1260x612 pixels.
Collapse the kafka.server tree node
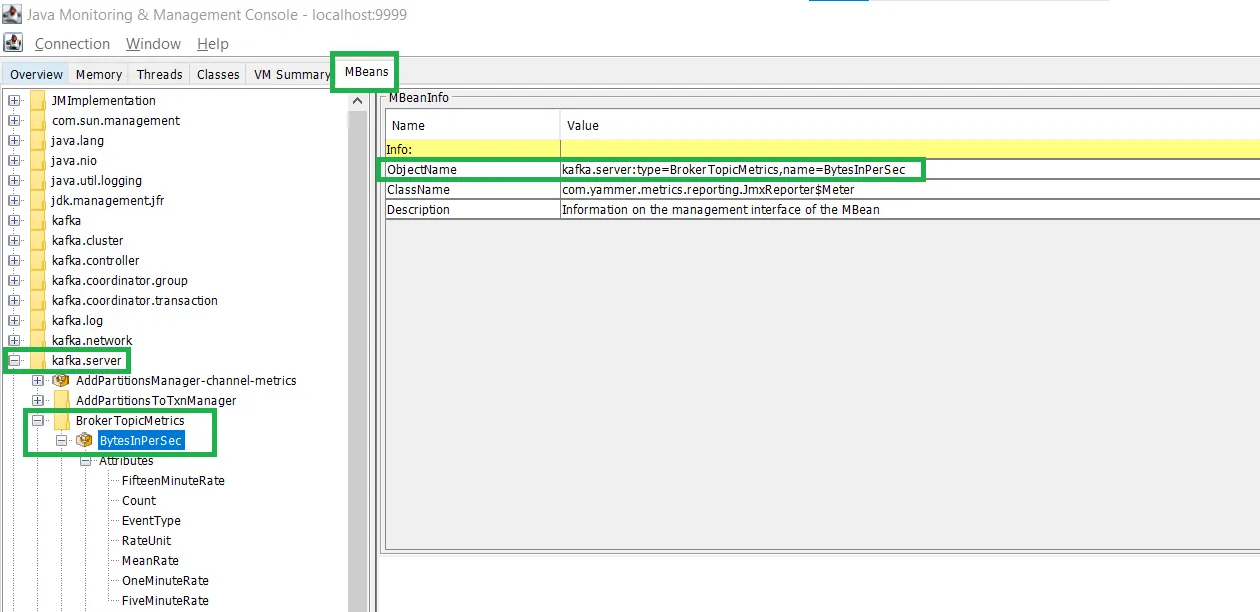click(x=14, y=361)
